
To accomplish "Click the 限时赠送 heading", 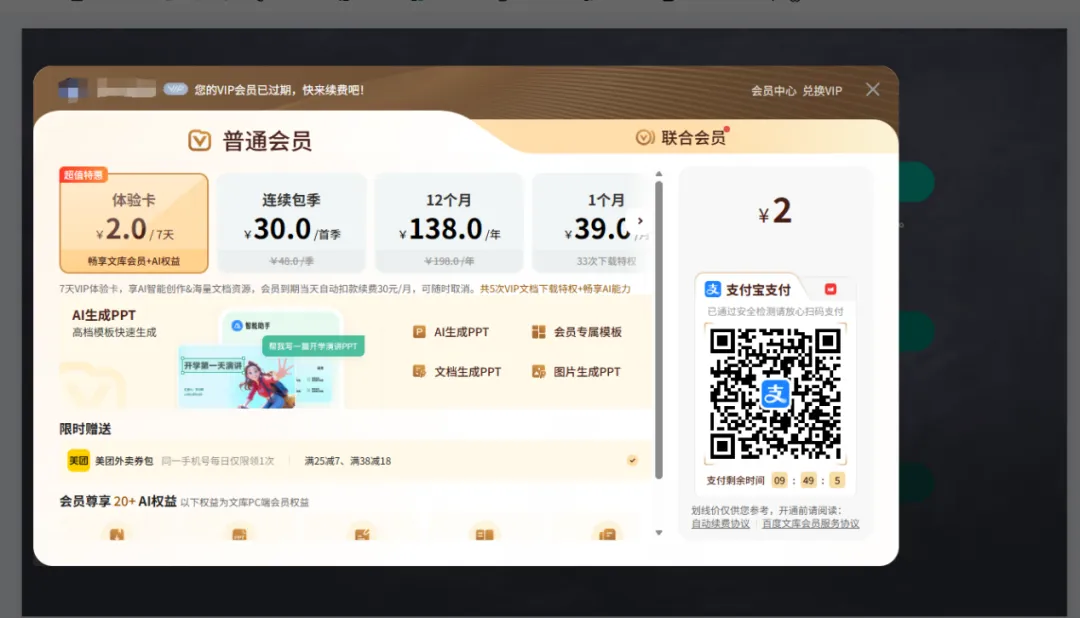I will point(85,429).
